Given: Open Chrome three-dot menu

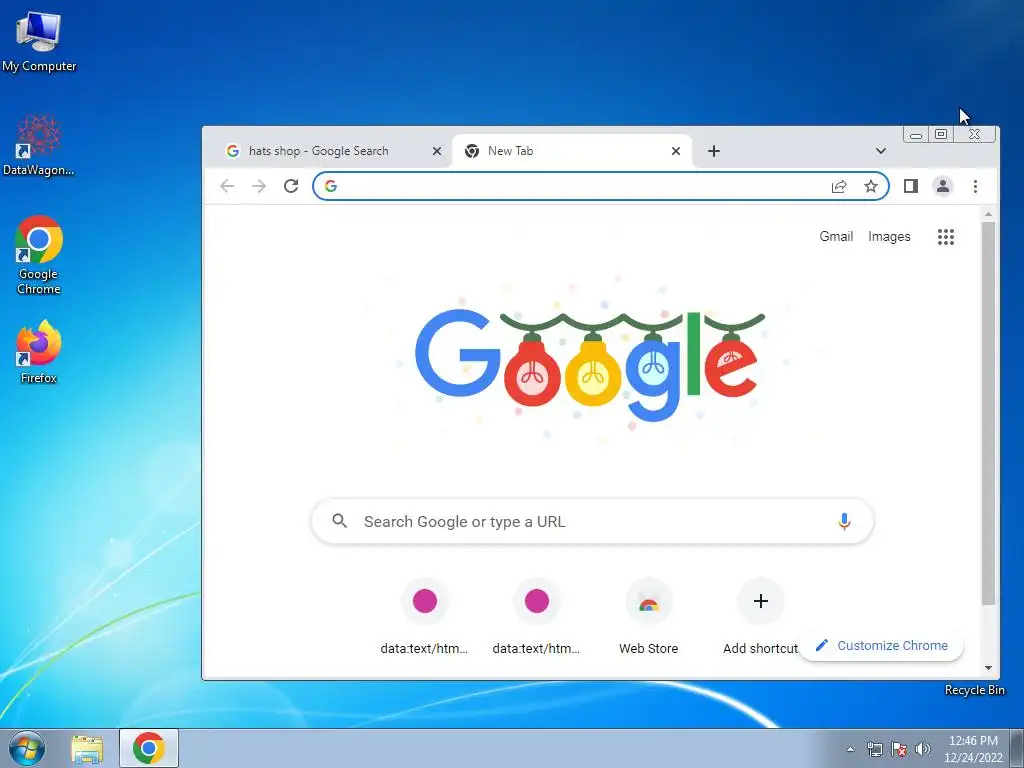Looking at the screenshot, I should point(975,186).
